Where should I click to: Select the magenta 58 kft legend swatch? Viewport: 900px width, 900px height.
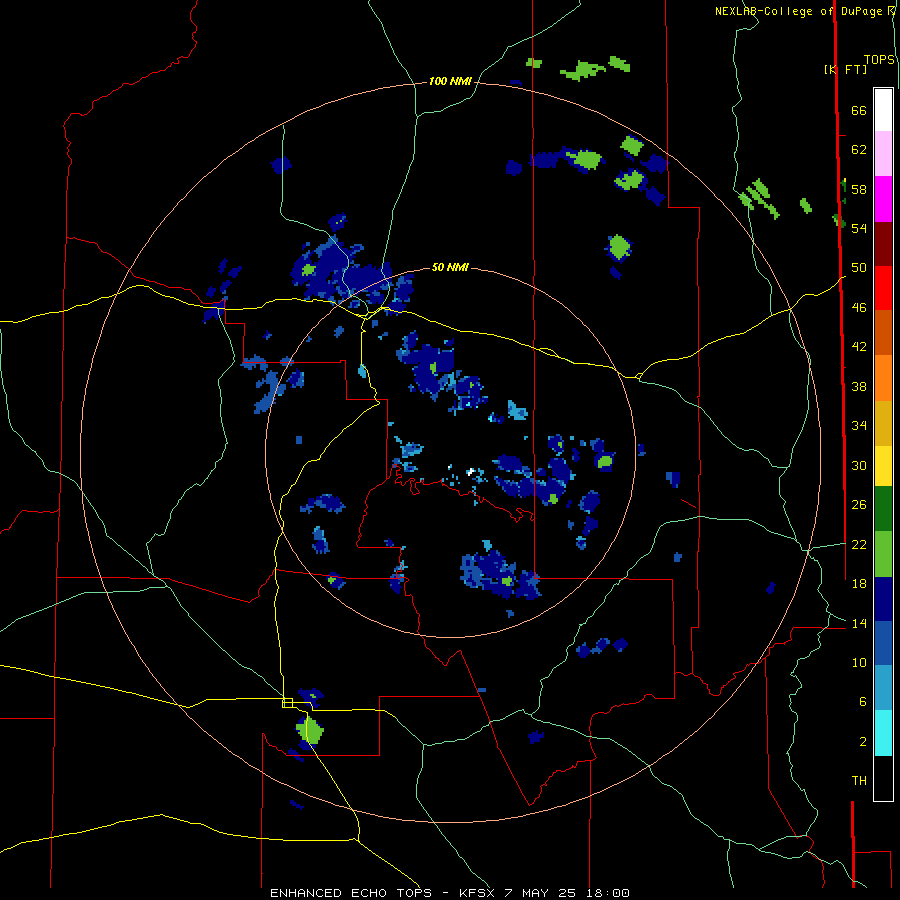883,199
